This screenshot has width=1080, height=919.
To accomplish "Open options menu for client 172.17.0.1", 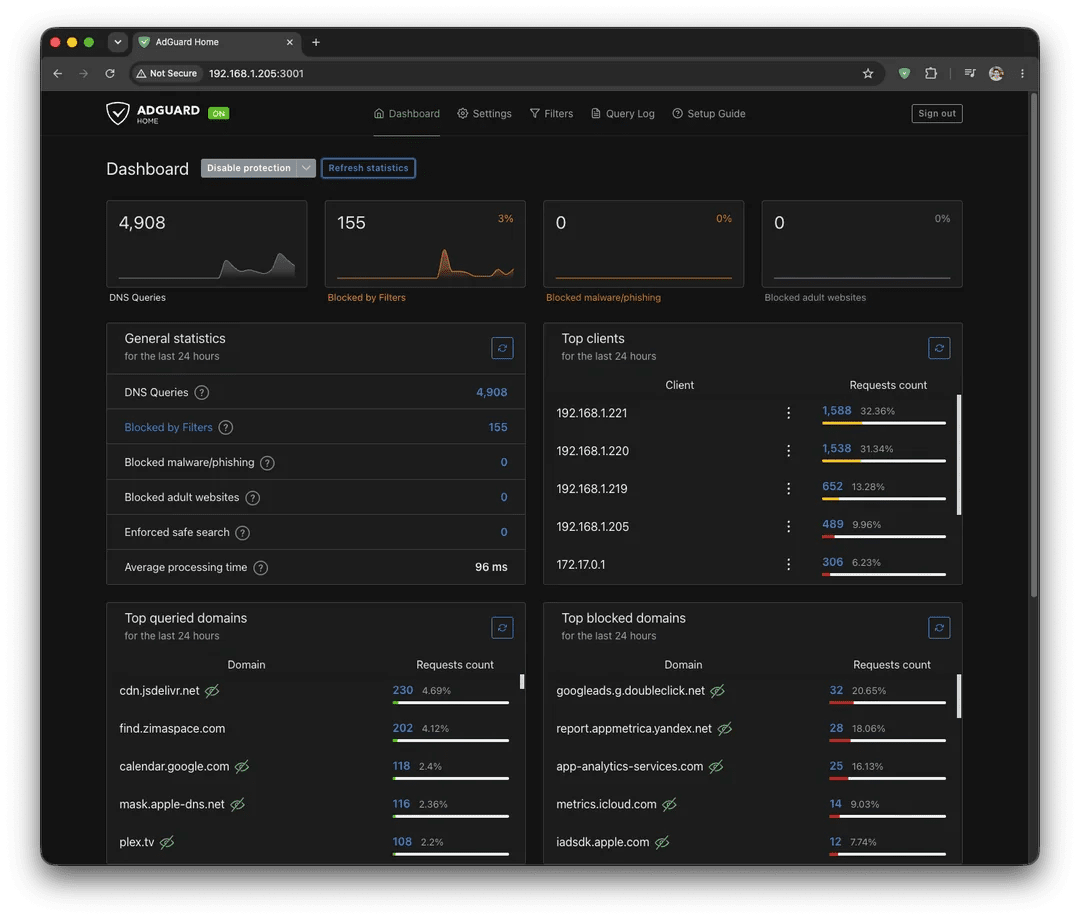I will [789, 564].
